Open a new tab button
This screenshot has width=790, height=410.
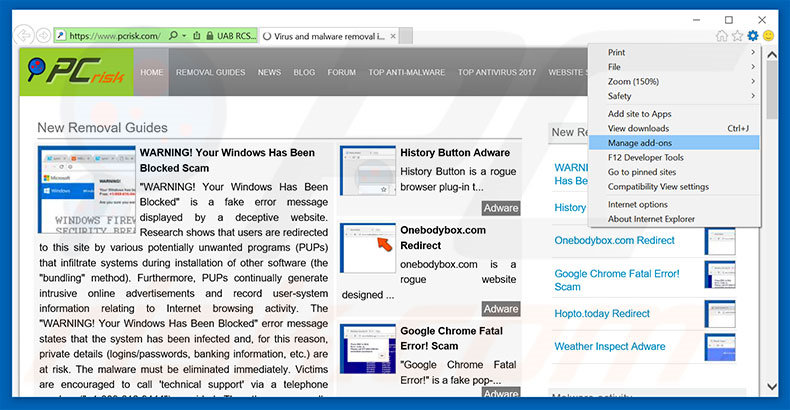coord(406,36)
